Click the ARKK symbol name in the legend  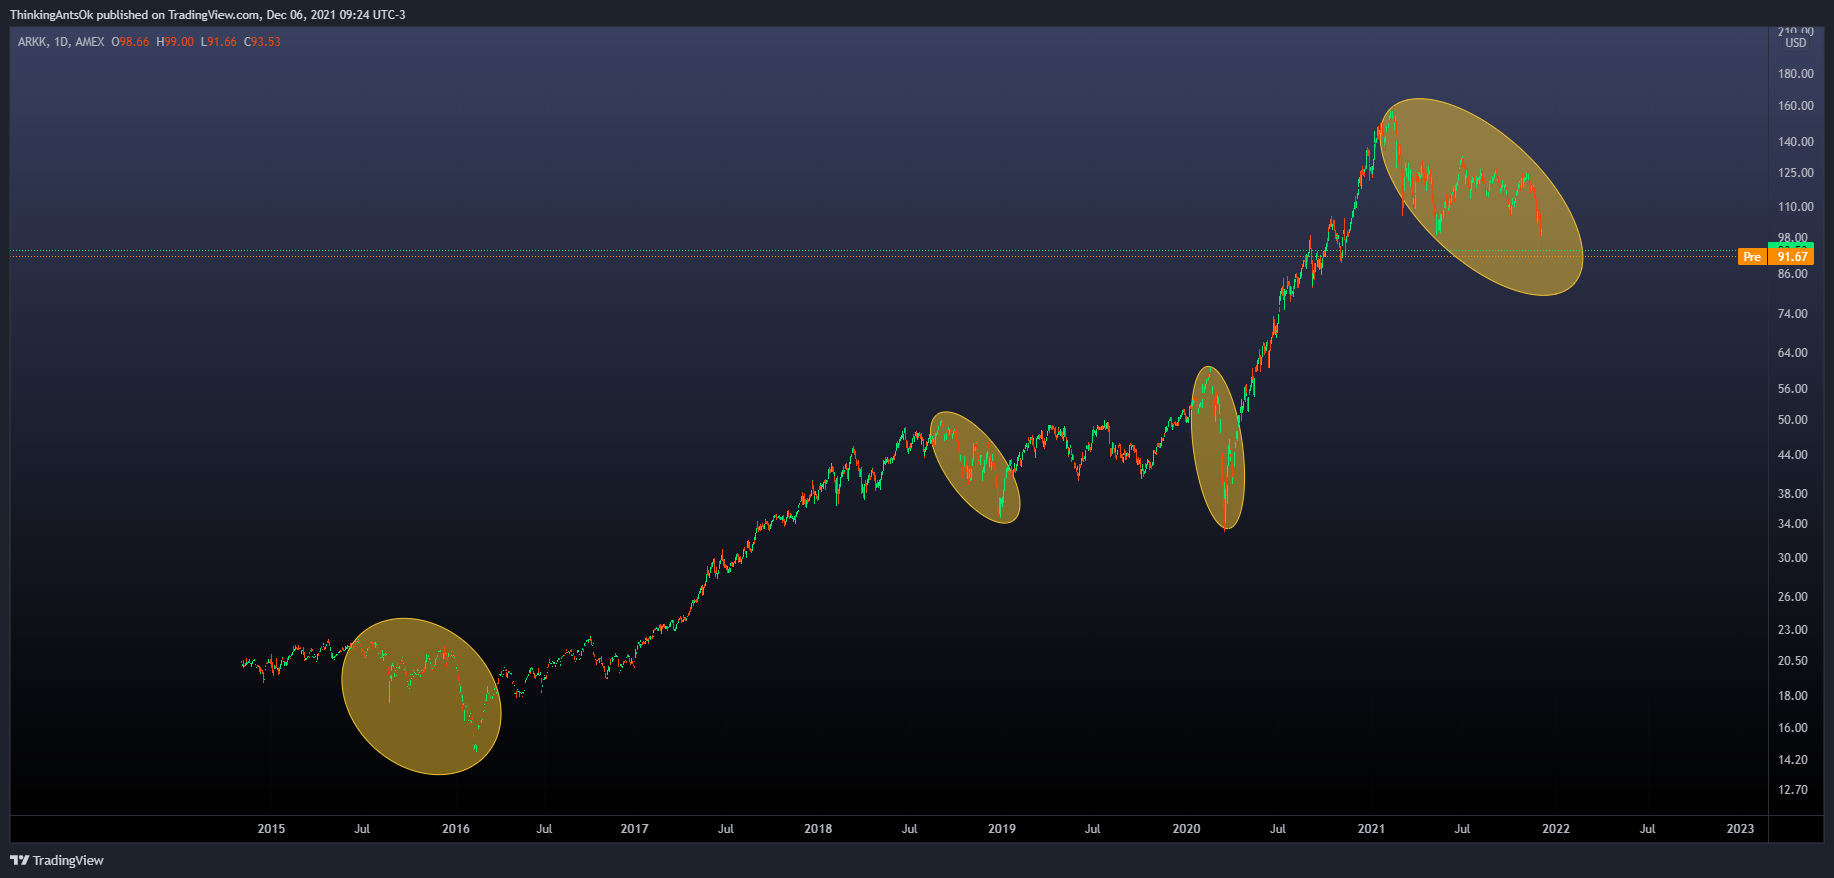pyautogui.click(x=32, y=42)
